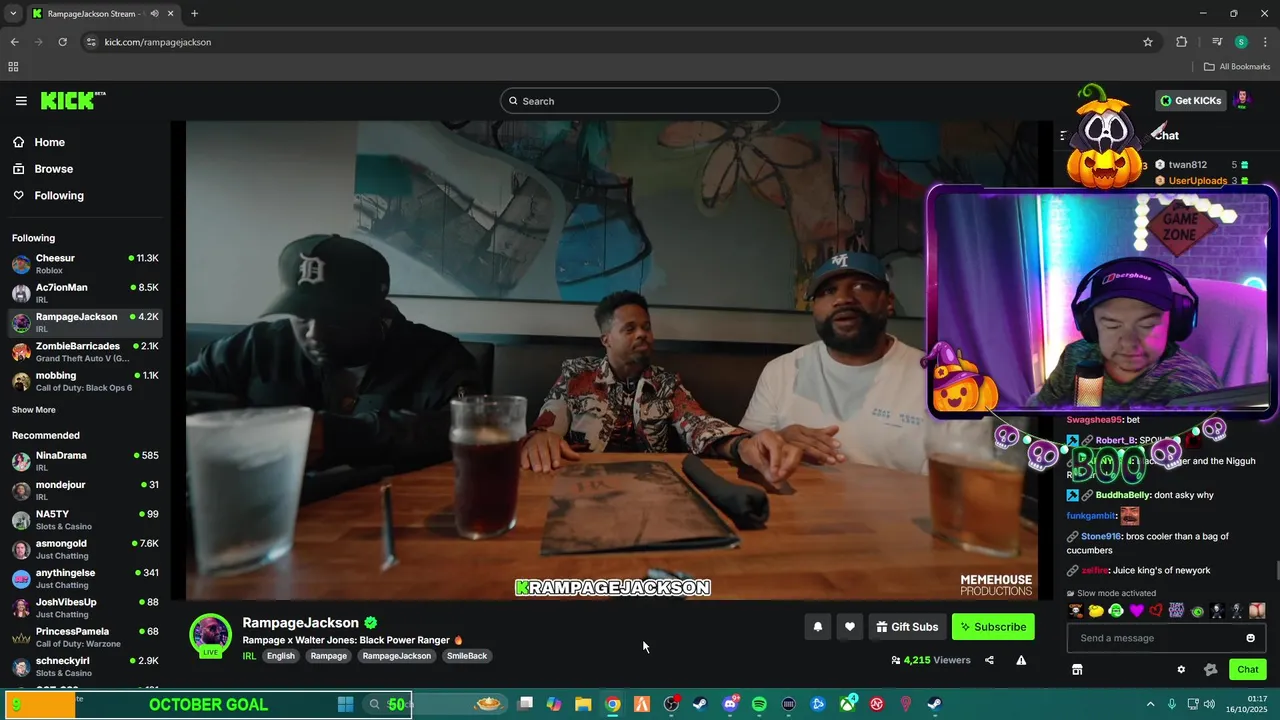Insert the purple heart emote
Screen dimensions: 1280x720
click(1136, 610)
